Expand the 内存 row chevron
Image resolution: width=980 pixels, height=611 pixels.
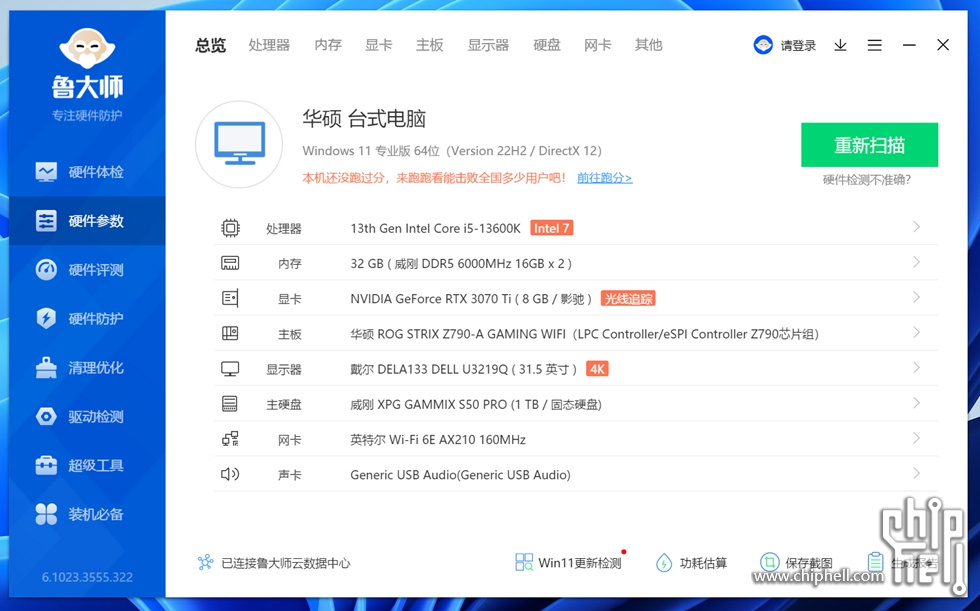pos(916,262)
